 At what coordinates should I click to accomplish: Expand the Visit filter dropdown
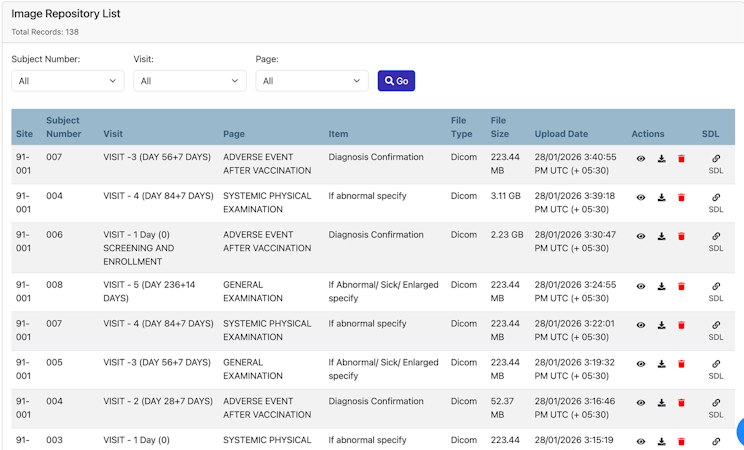[190, 81]
